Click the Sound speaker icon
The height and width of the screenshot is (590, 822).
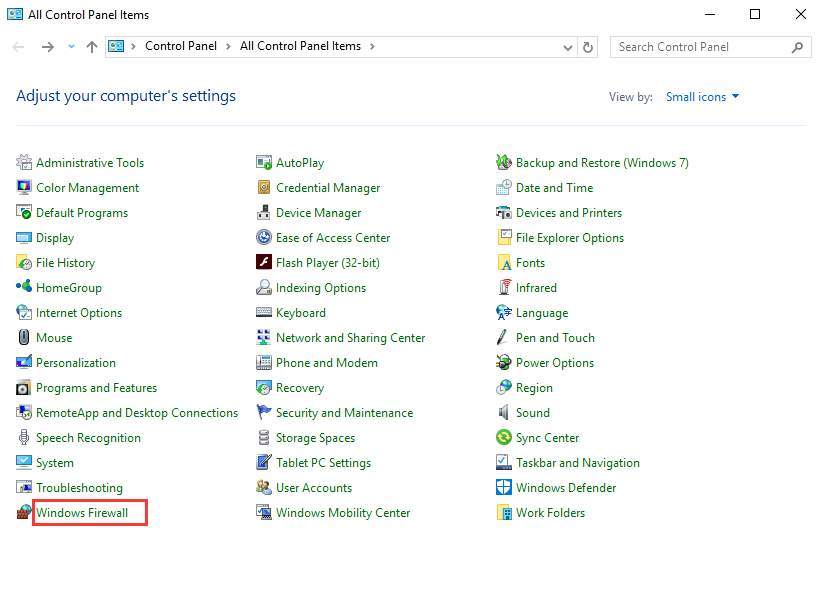point(504,413)
